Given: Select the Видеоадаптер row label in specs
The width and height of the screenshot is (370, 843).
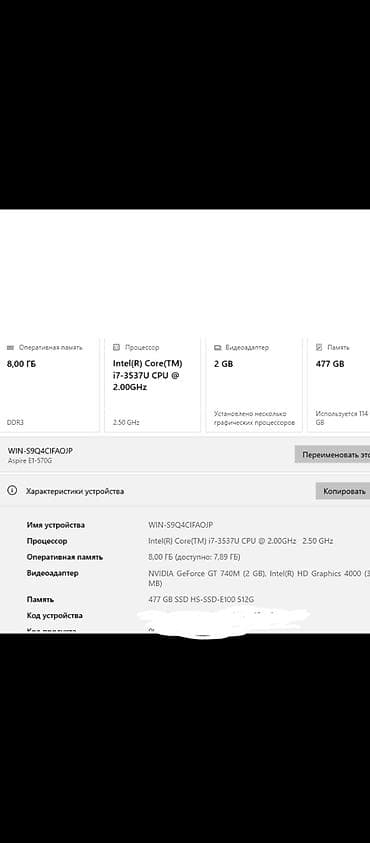Looking at the screenshot, I should pyautogui.click(x=52, y=573).
